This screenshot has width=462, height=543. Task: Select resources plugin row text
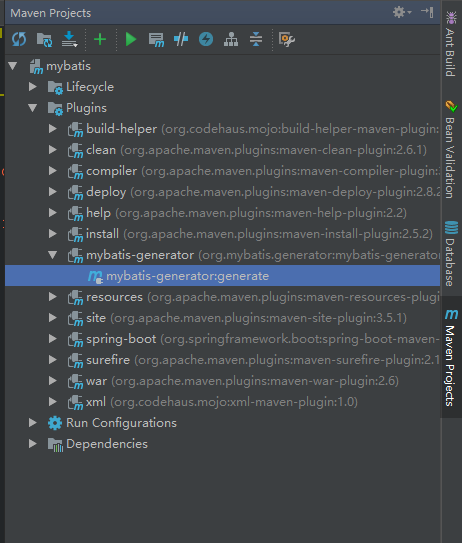coord(263,297)
